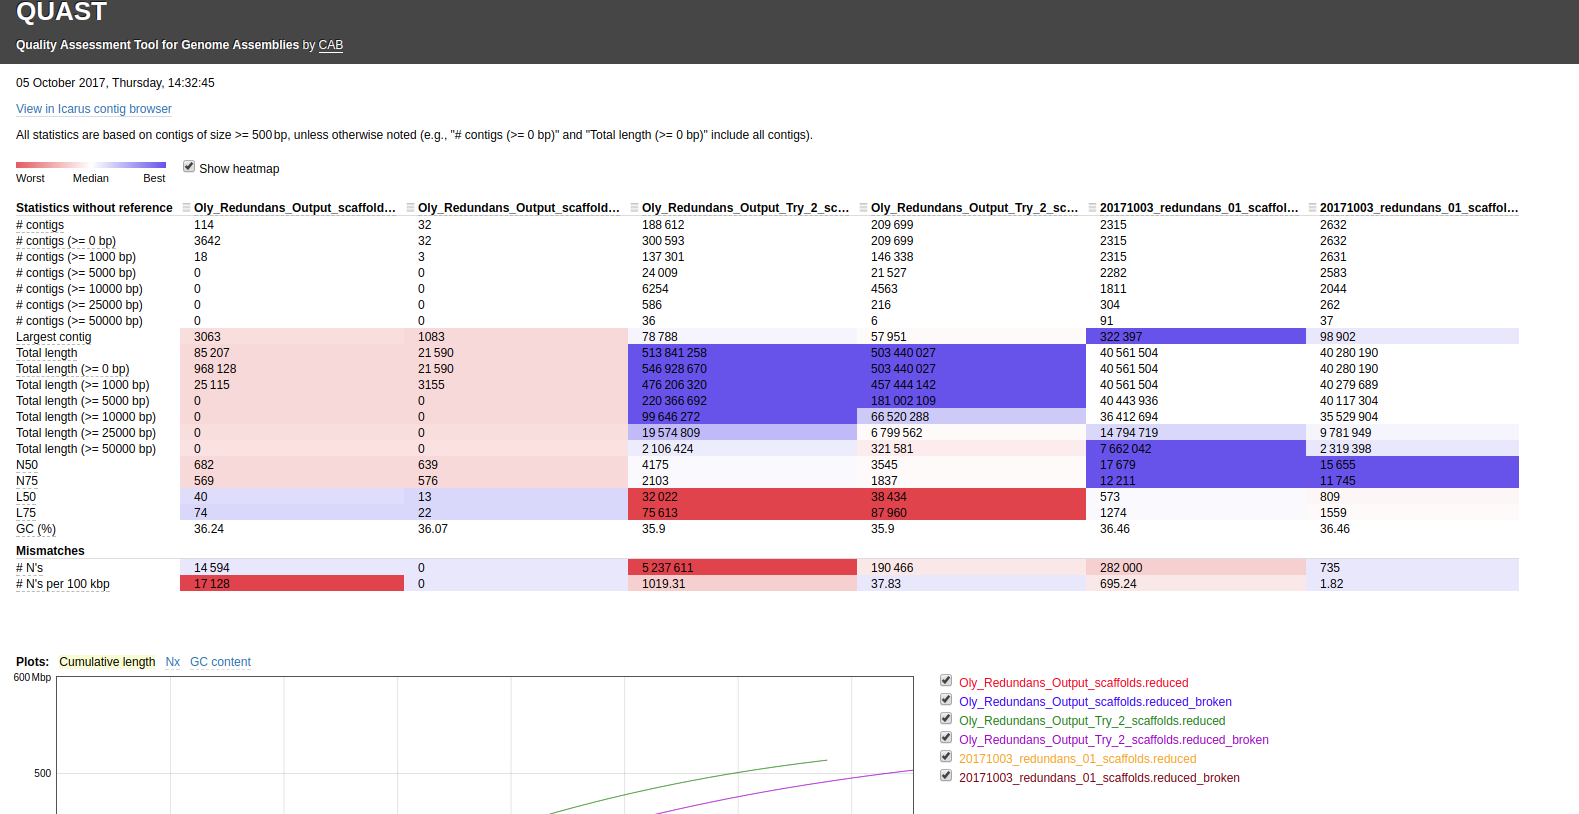Toggle 20171003_redundans_01_scaffolds.reduced_broken legend checkbox

[x=946, y=776]
